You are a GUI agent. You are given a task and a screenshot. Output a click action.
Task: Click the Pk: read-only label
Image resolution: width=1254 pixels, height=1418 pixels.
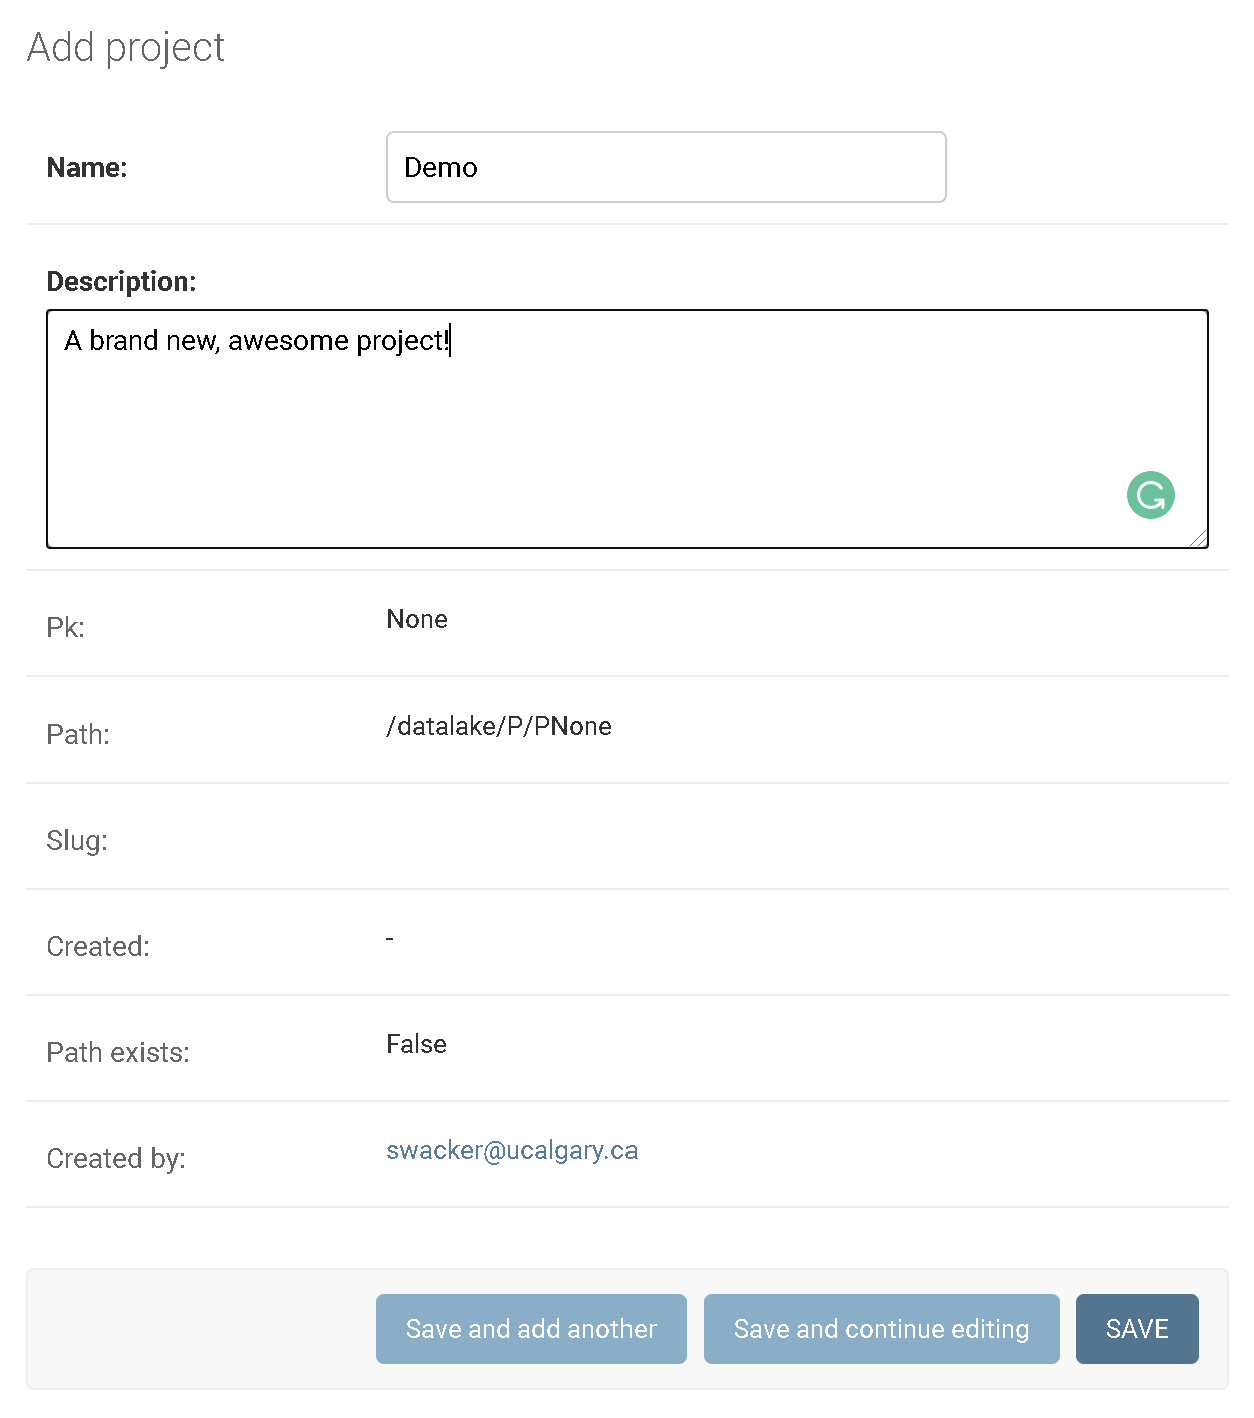coord(66,628)
